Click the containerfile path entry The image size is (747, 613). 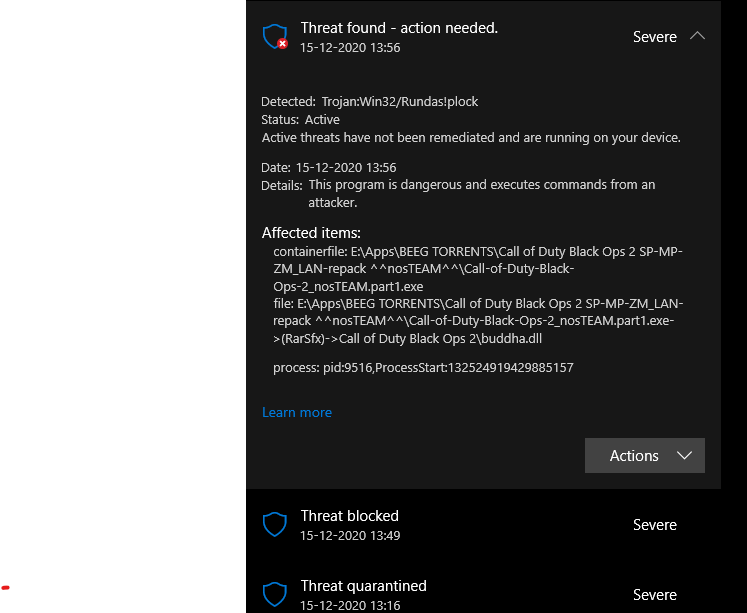click(x=478, y=269)
